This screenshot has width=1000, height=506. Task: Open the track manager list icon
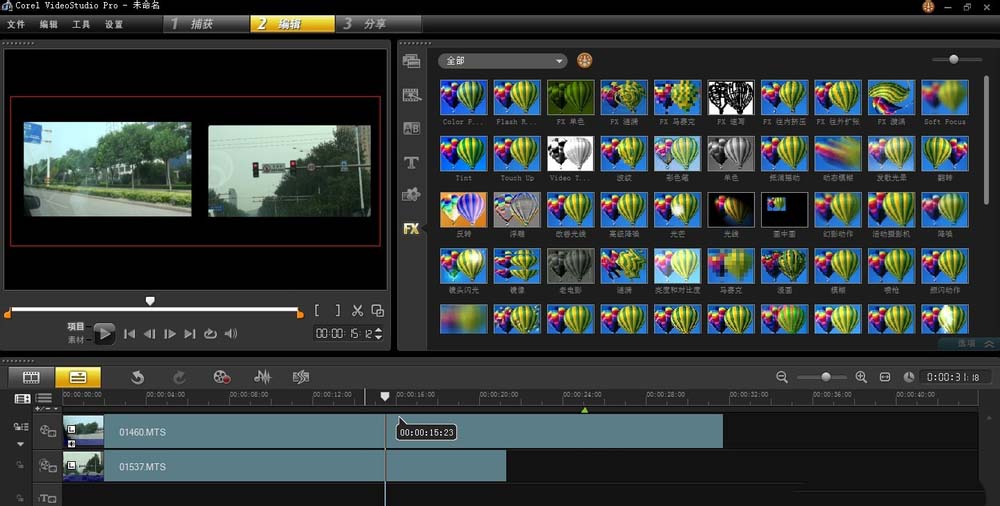coord(43,399)
